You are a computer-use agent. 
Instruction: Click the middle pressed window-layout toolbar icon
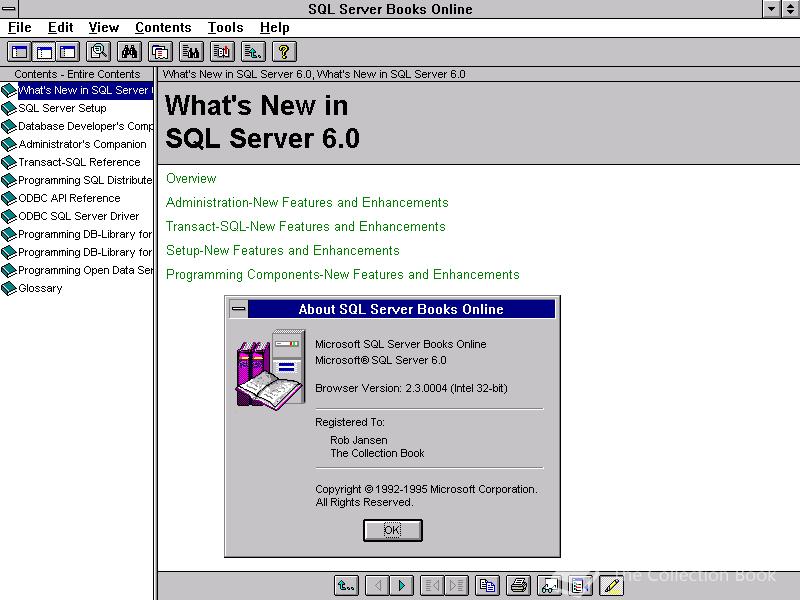pyautogui.click(x=44, y=52)
